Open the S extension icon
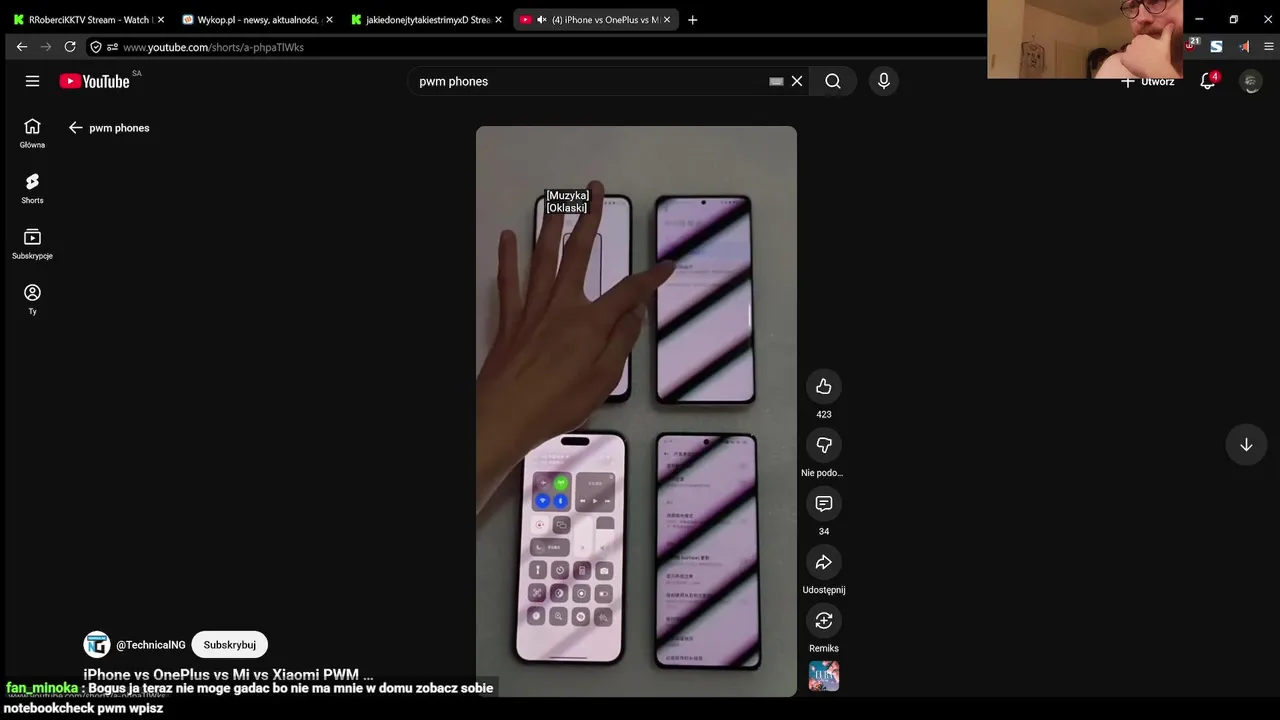This screenshot has height=720, width=1280. (x=1216, y=46)
